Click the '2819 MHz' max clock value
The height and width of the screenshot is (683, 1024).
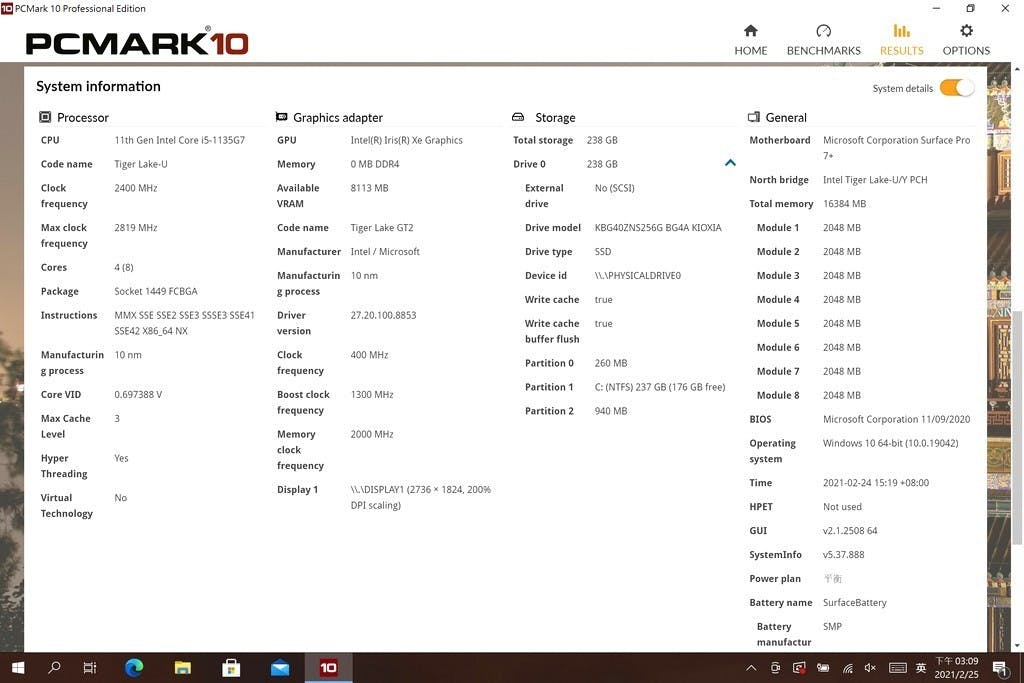point(136,227)
